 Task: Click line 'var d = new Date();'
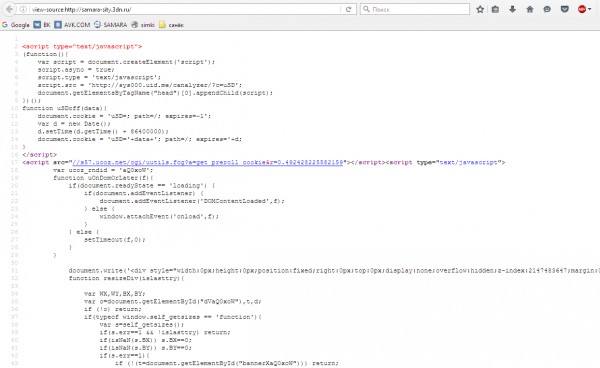click(x=74, y=124)
